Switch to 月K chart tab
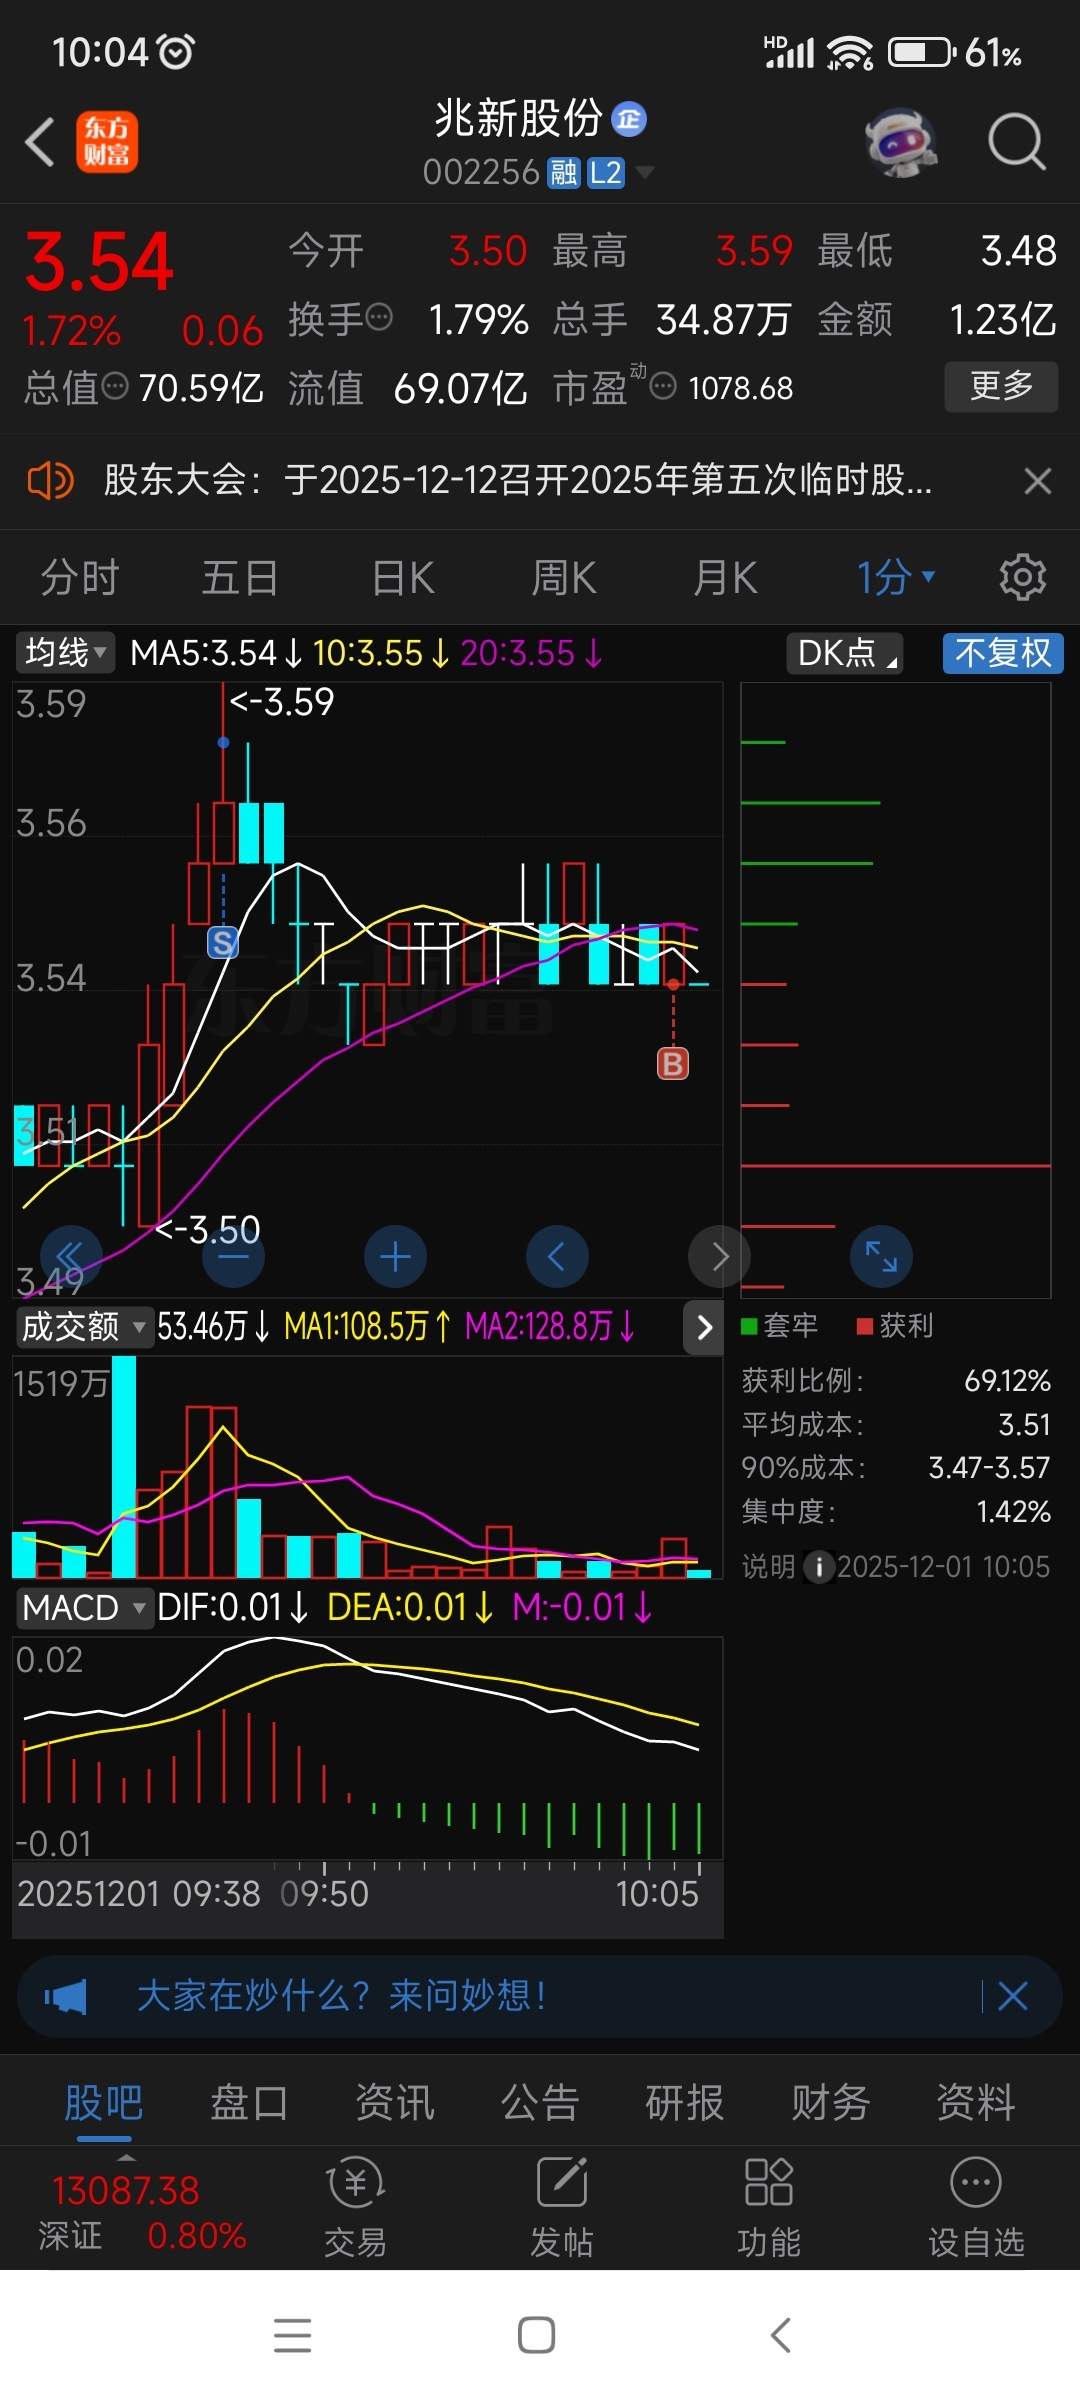 point(725,578)
